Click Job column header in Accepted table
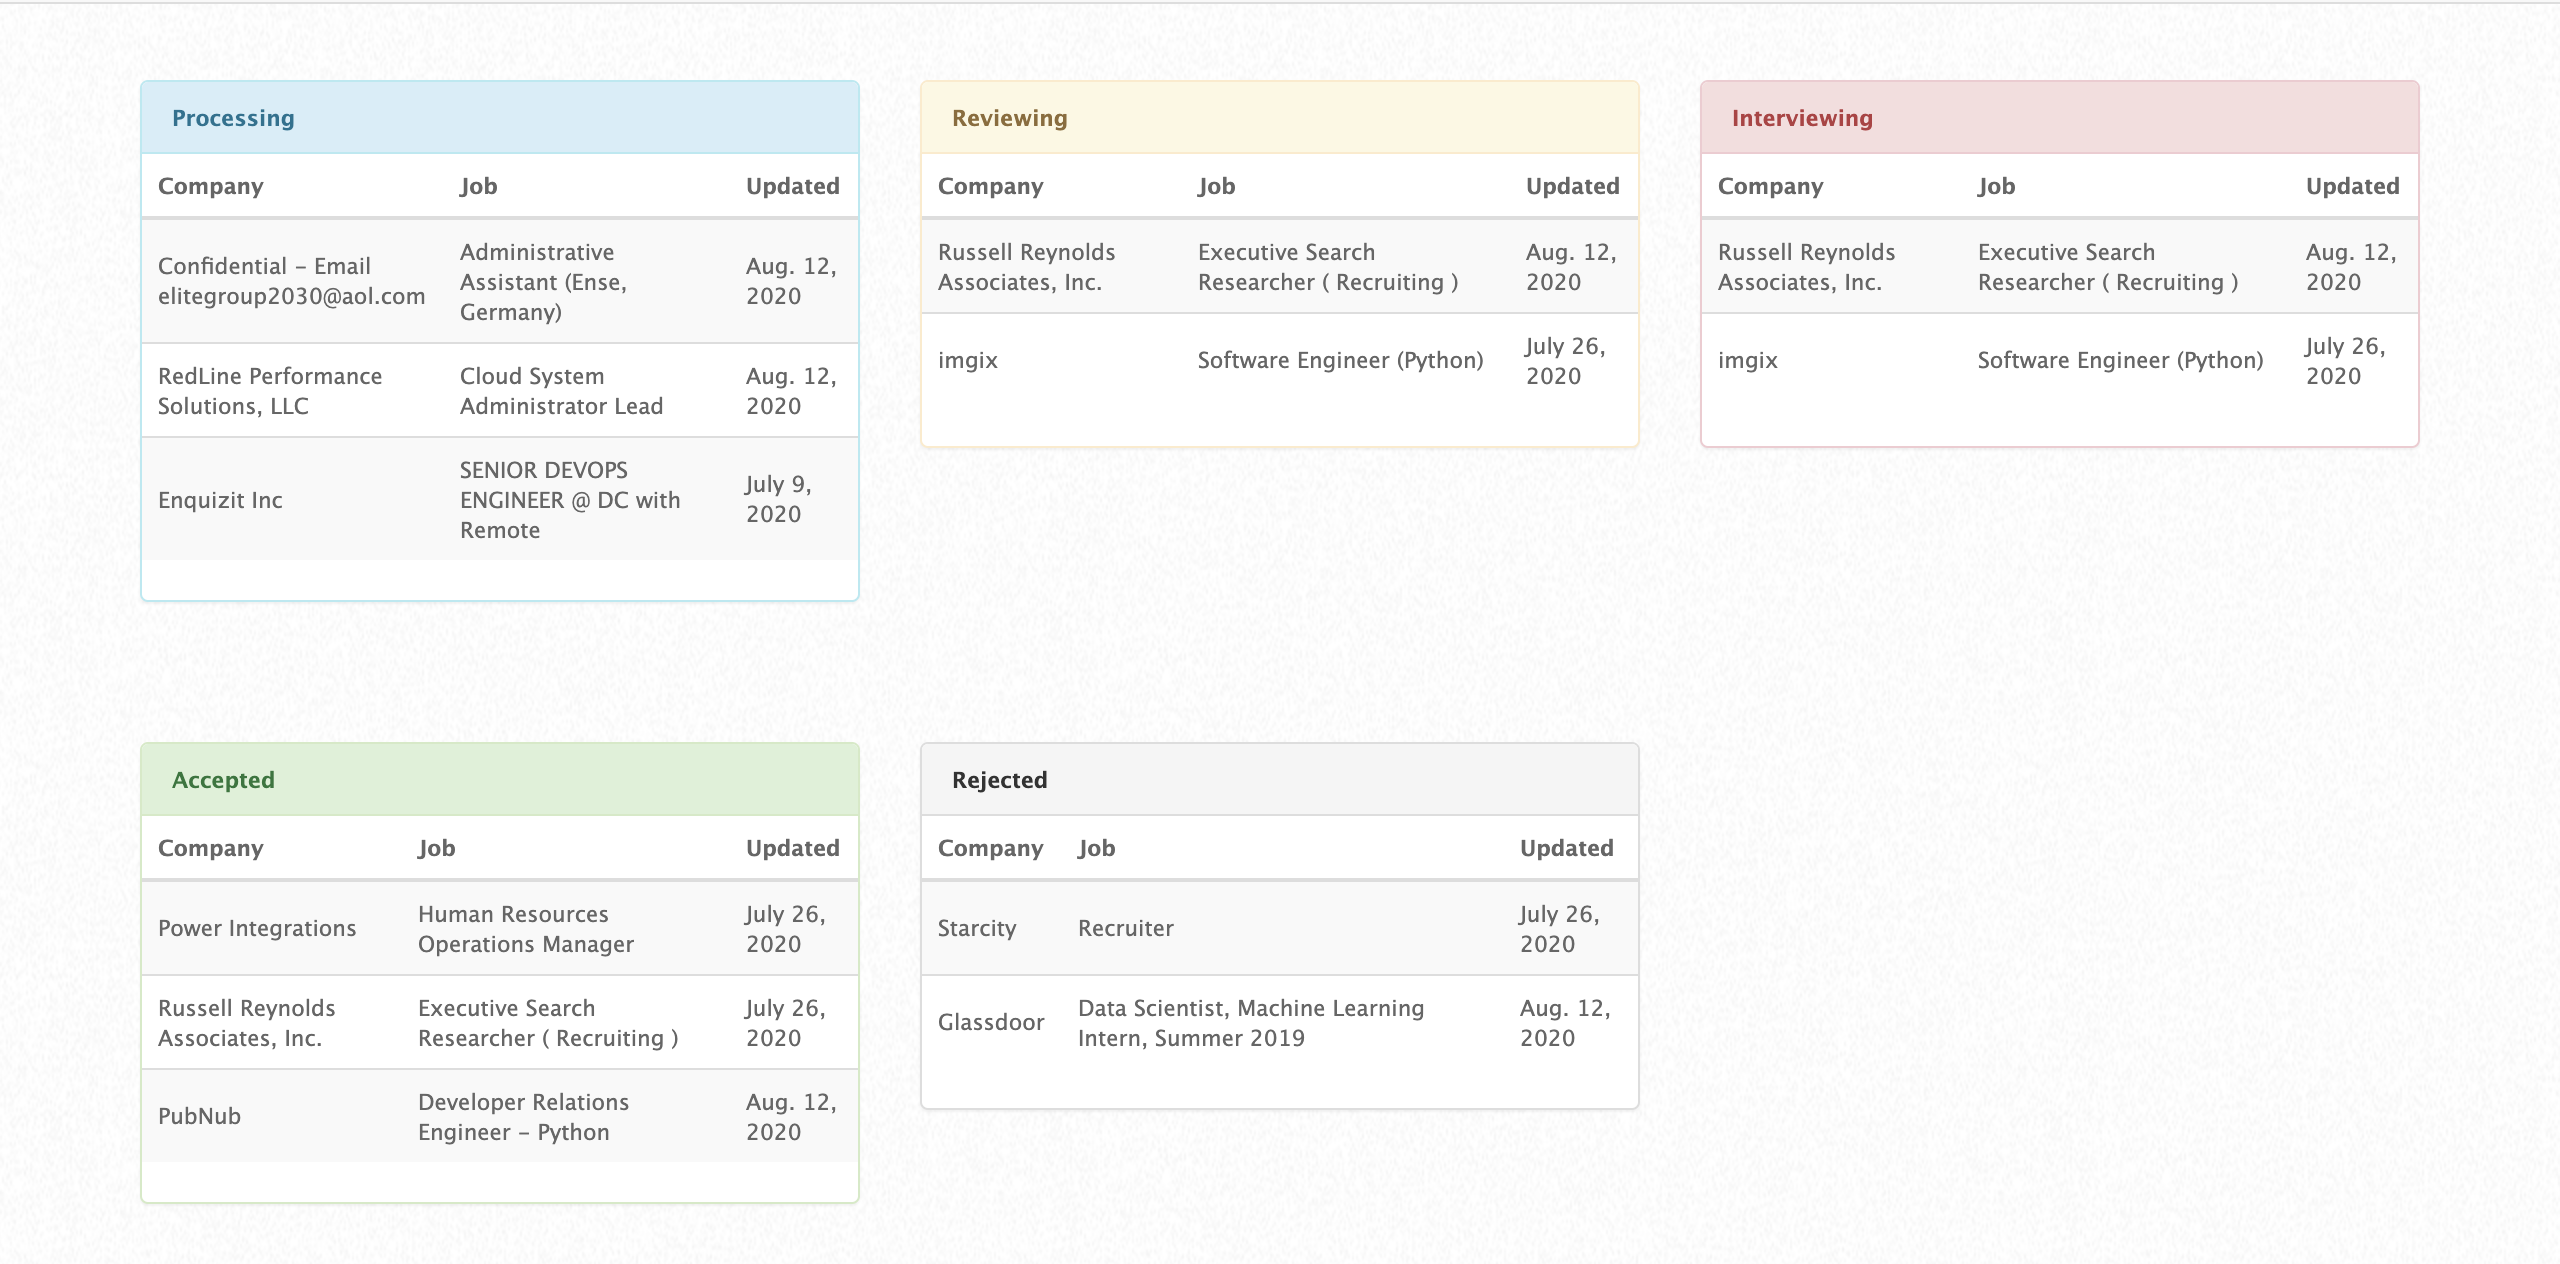2560x1264 pixels. [436, 848]
